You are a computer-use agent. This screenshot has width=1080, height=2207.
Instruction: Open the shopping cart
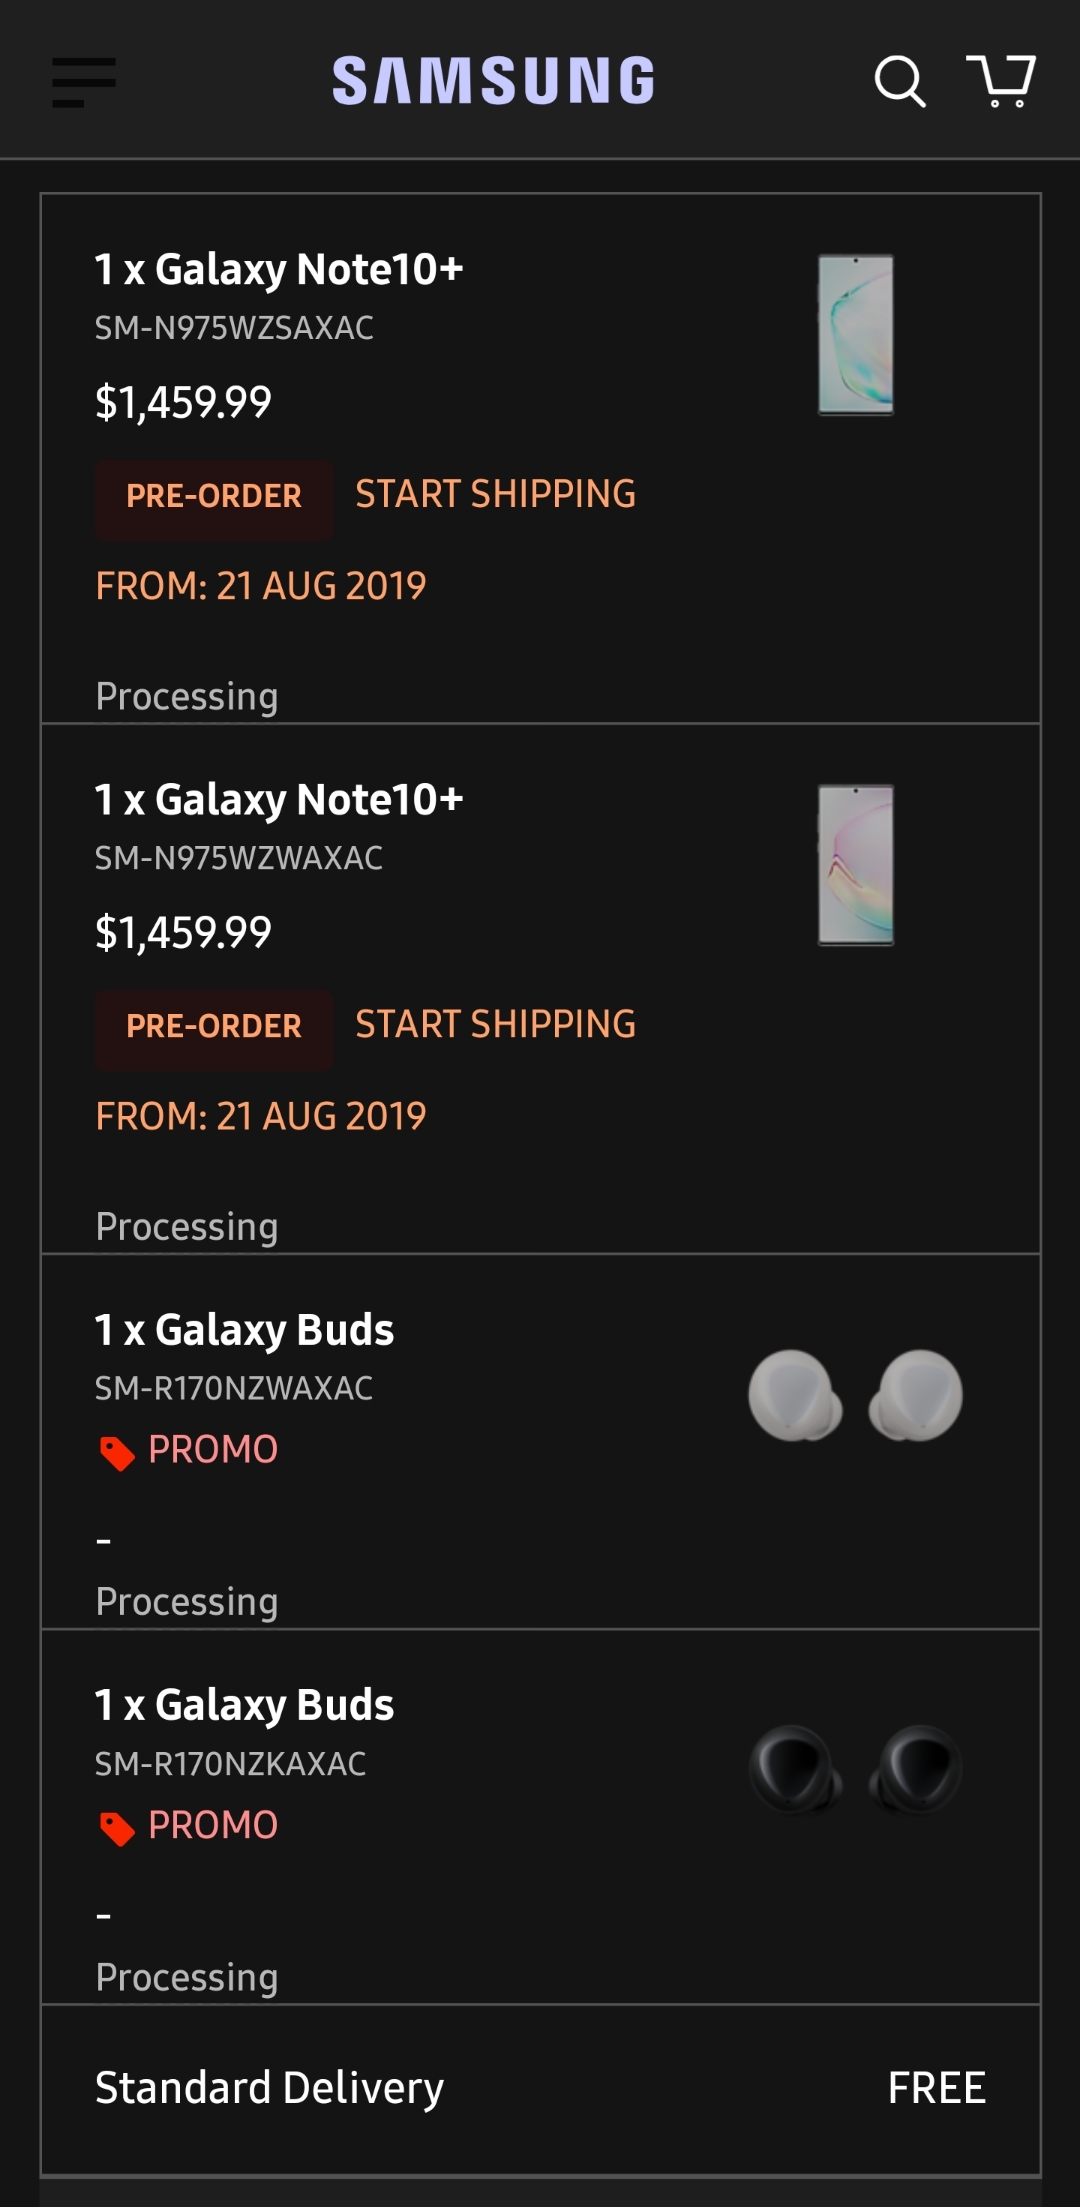point(1001,80)
